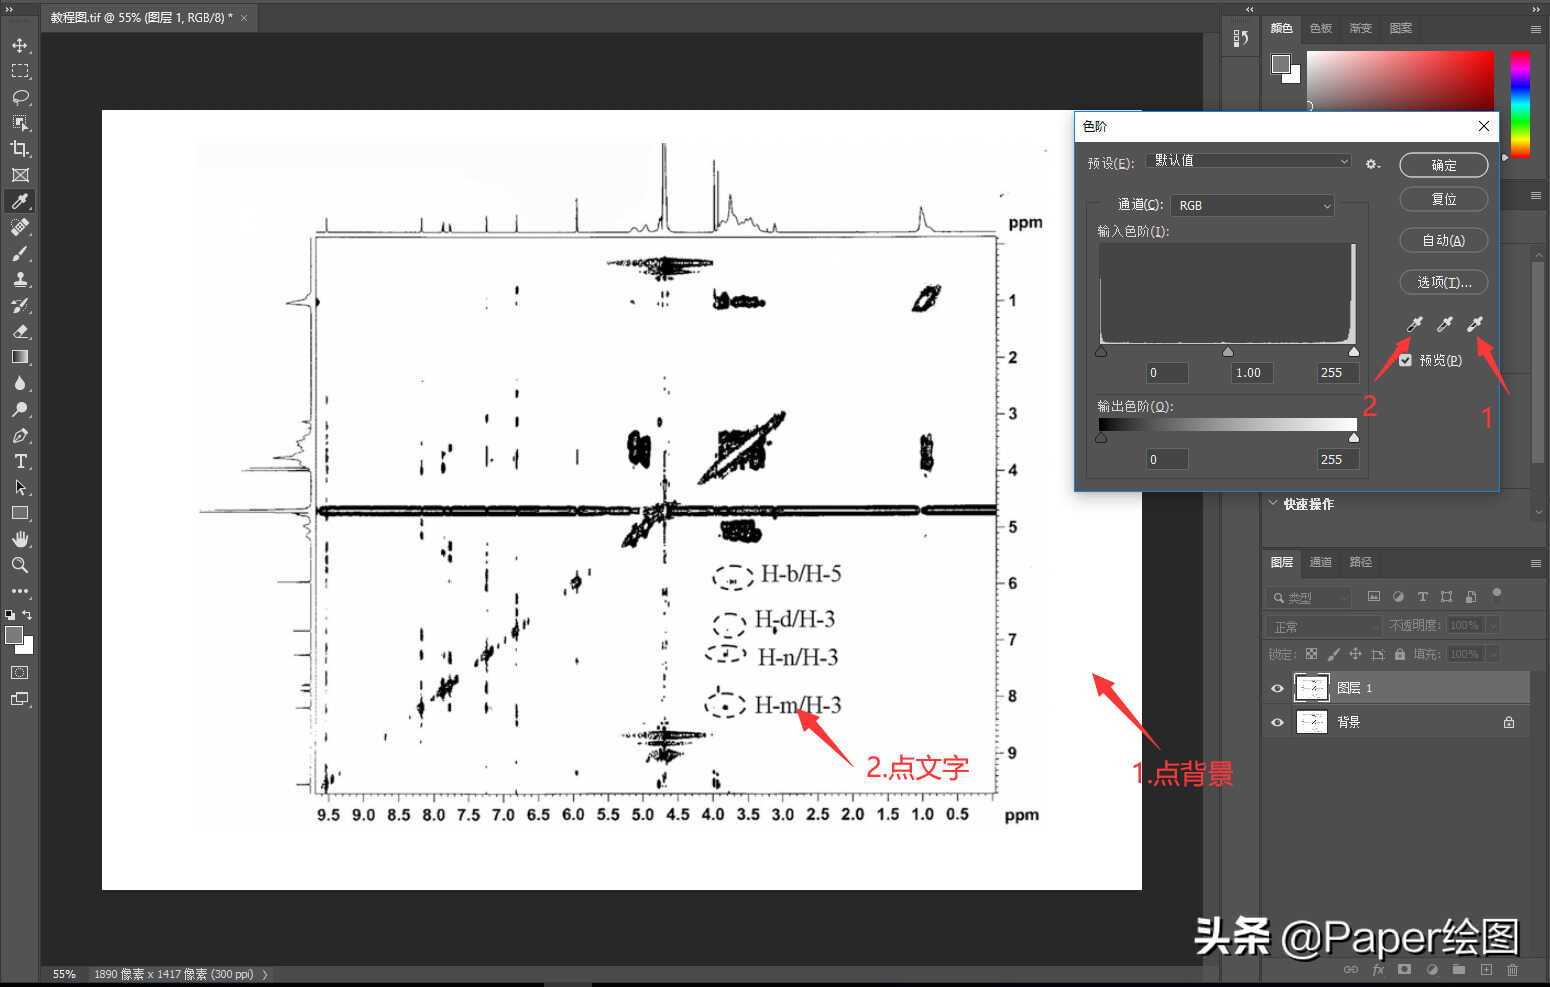Toggle the Preview checkbox in Levels
Viewport: 1550px width, 987px height.
pyautogui.click(x=1405, y=360)
